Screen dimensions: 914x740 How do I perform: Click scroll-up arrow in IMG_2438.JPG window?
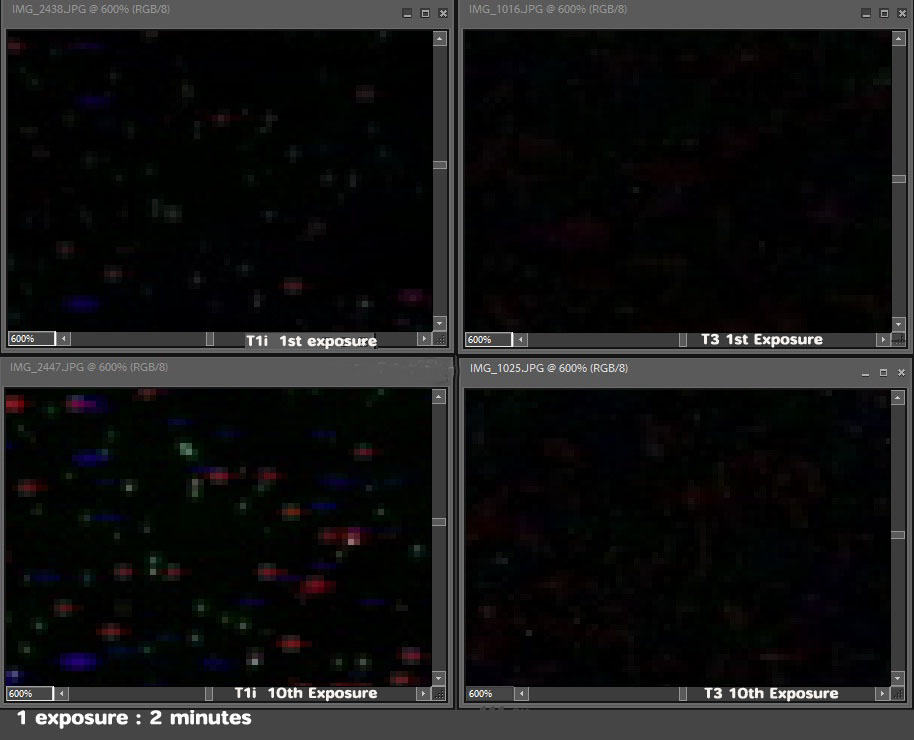pos(440,39)
